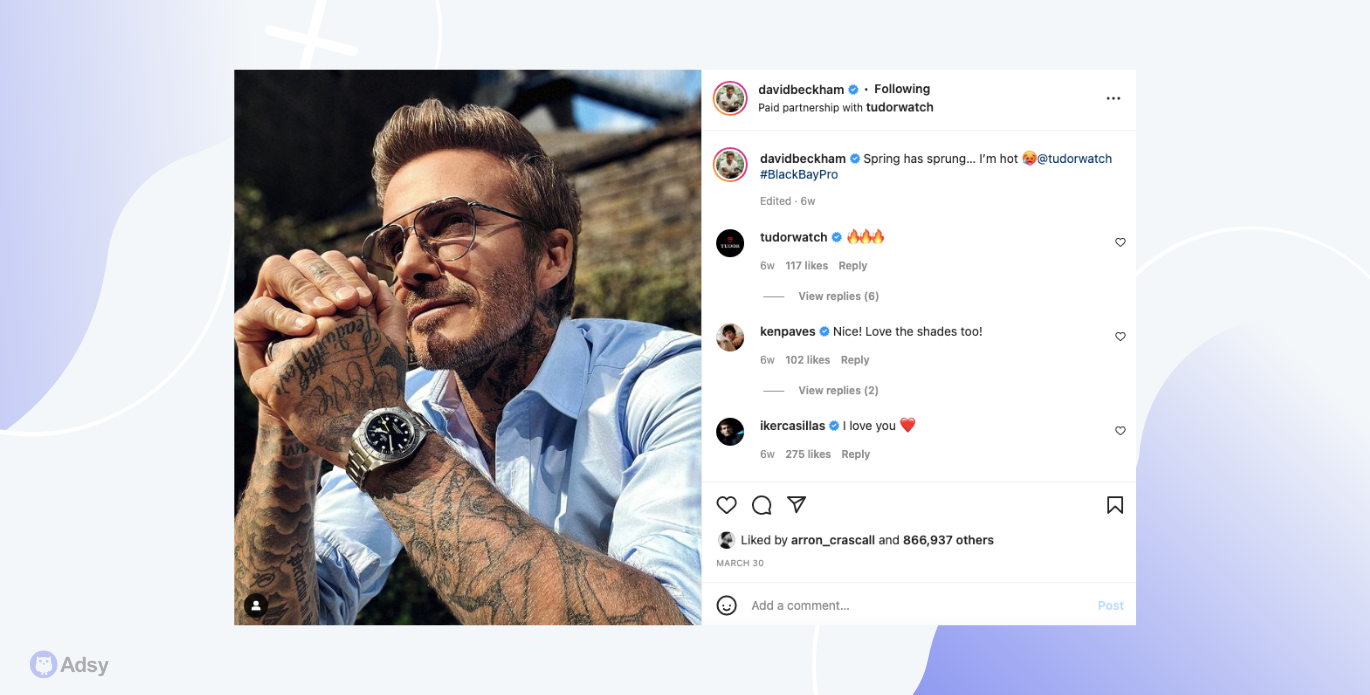This screenshot has width=1370, height=695.
Task: Open the tudorwatch profile avatar in the comments
Action: click(x=730, y=243)
